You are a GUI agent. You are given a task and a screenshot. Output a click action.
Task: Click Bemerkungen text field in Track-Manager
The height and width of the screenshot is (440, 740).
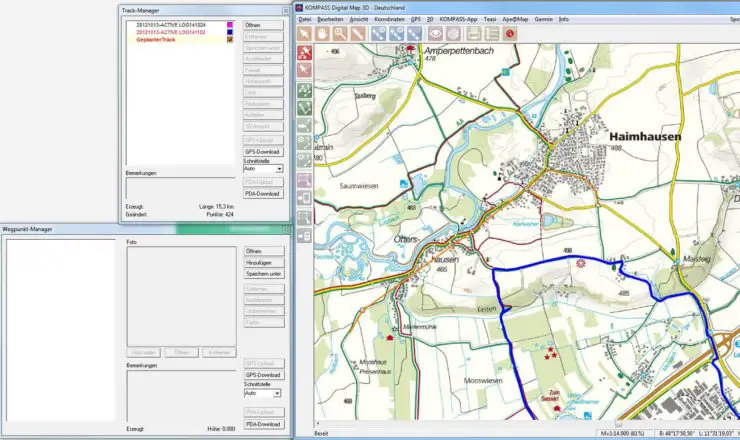180,188
